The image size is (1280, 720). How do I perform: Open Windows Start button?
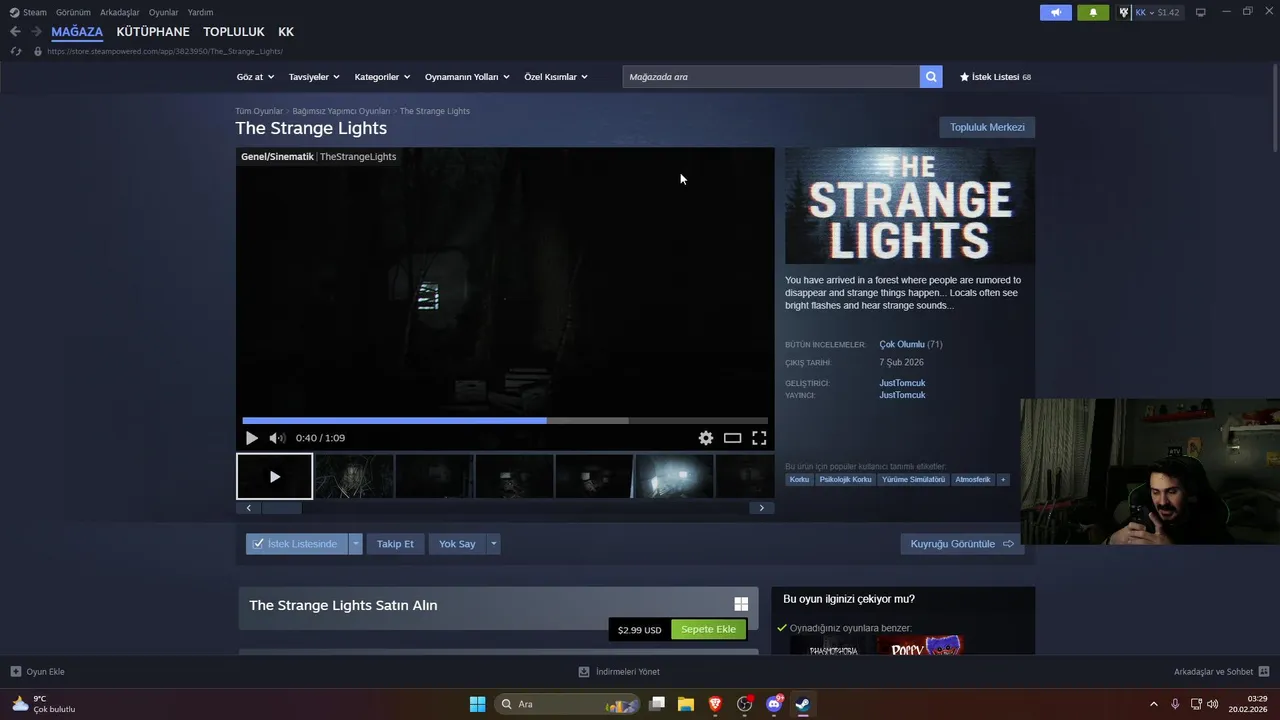click(x=477, y=704)
